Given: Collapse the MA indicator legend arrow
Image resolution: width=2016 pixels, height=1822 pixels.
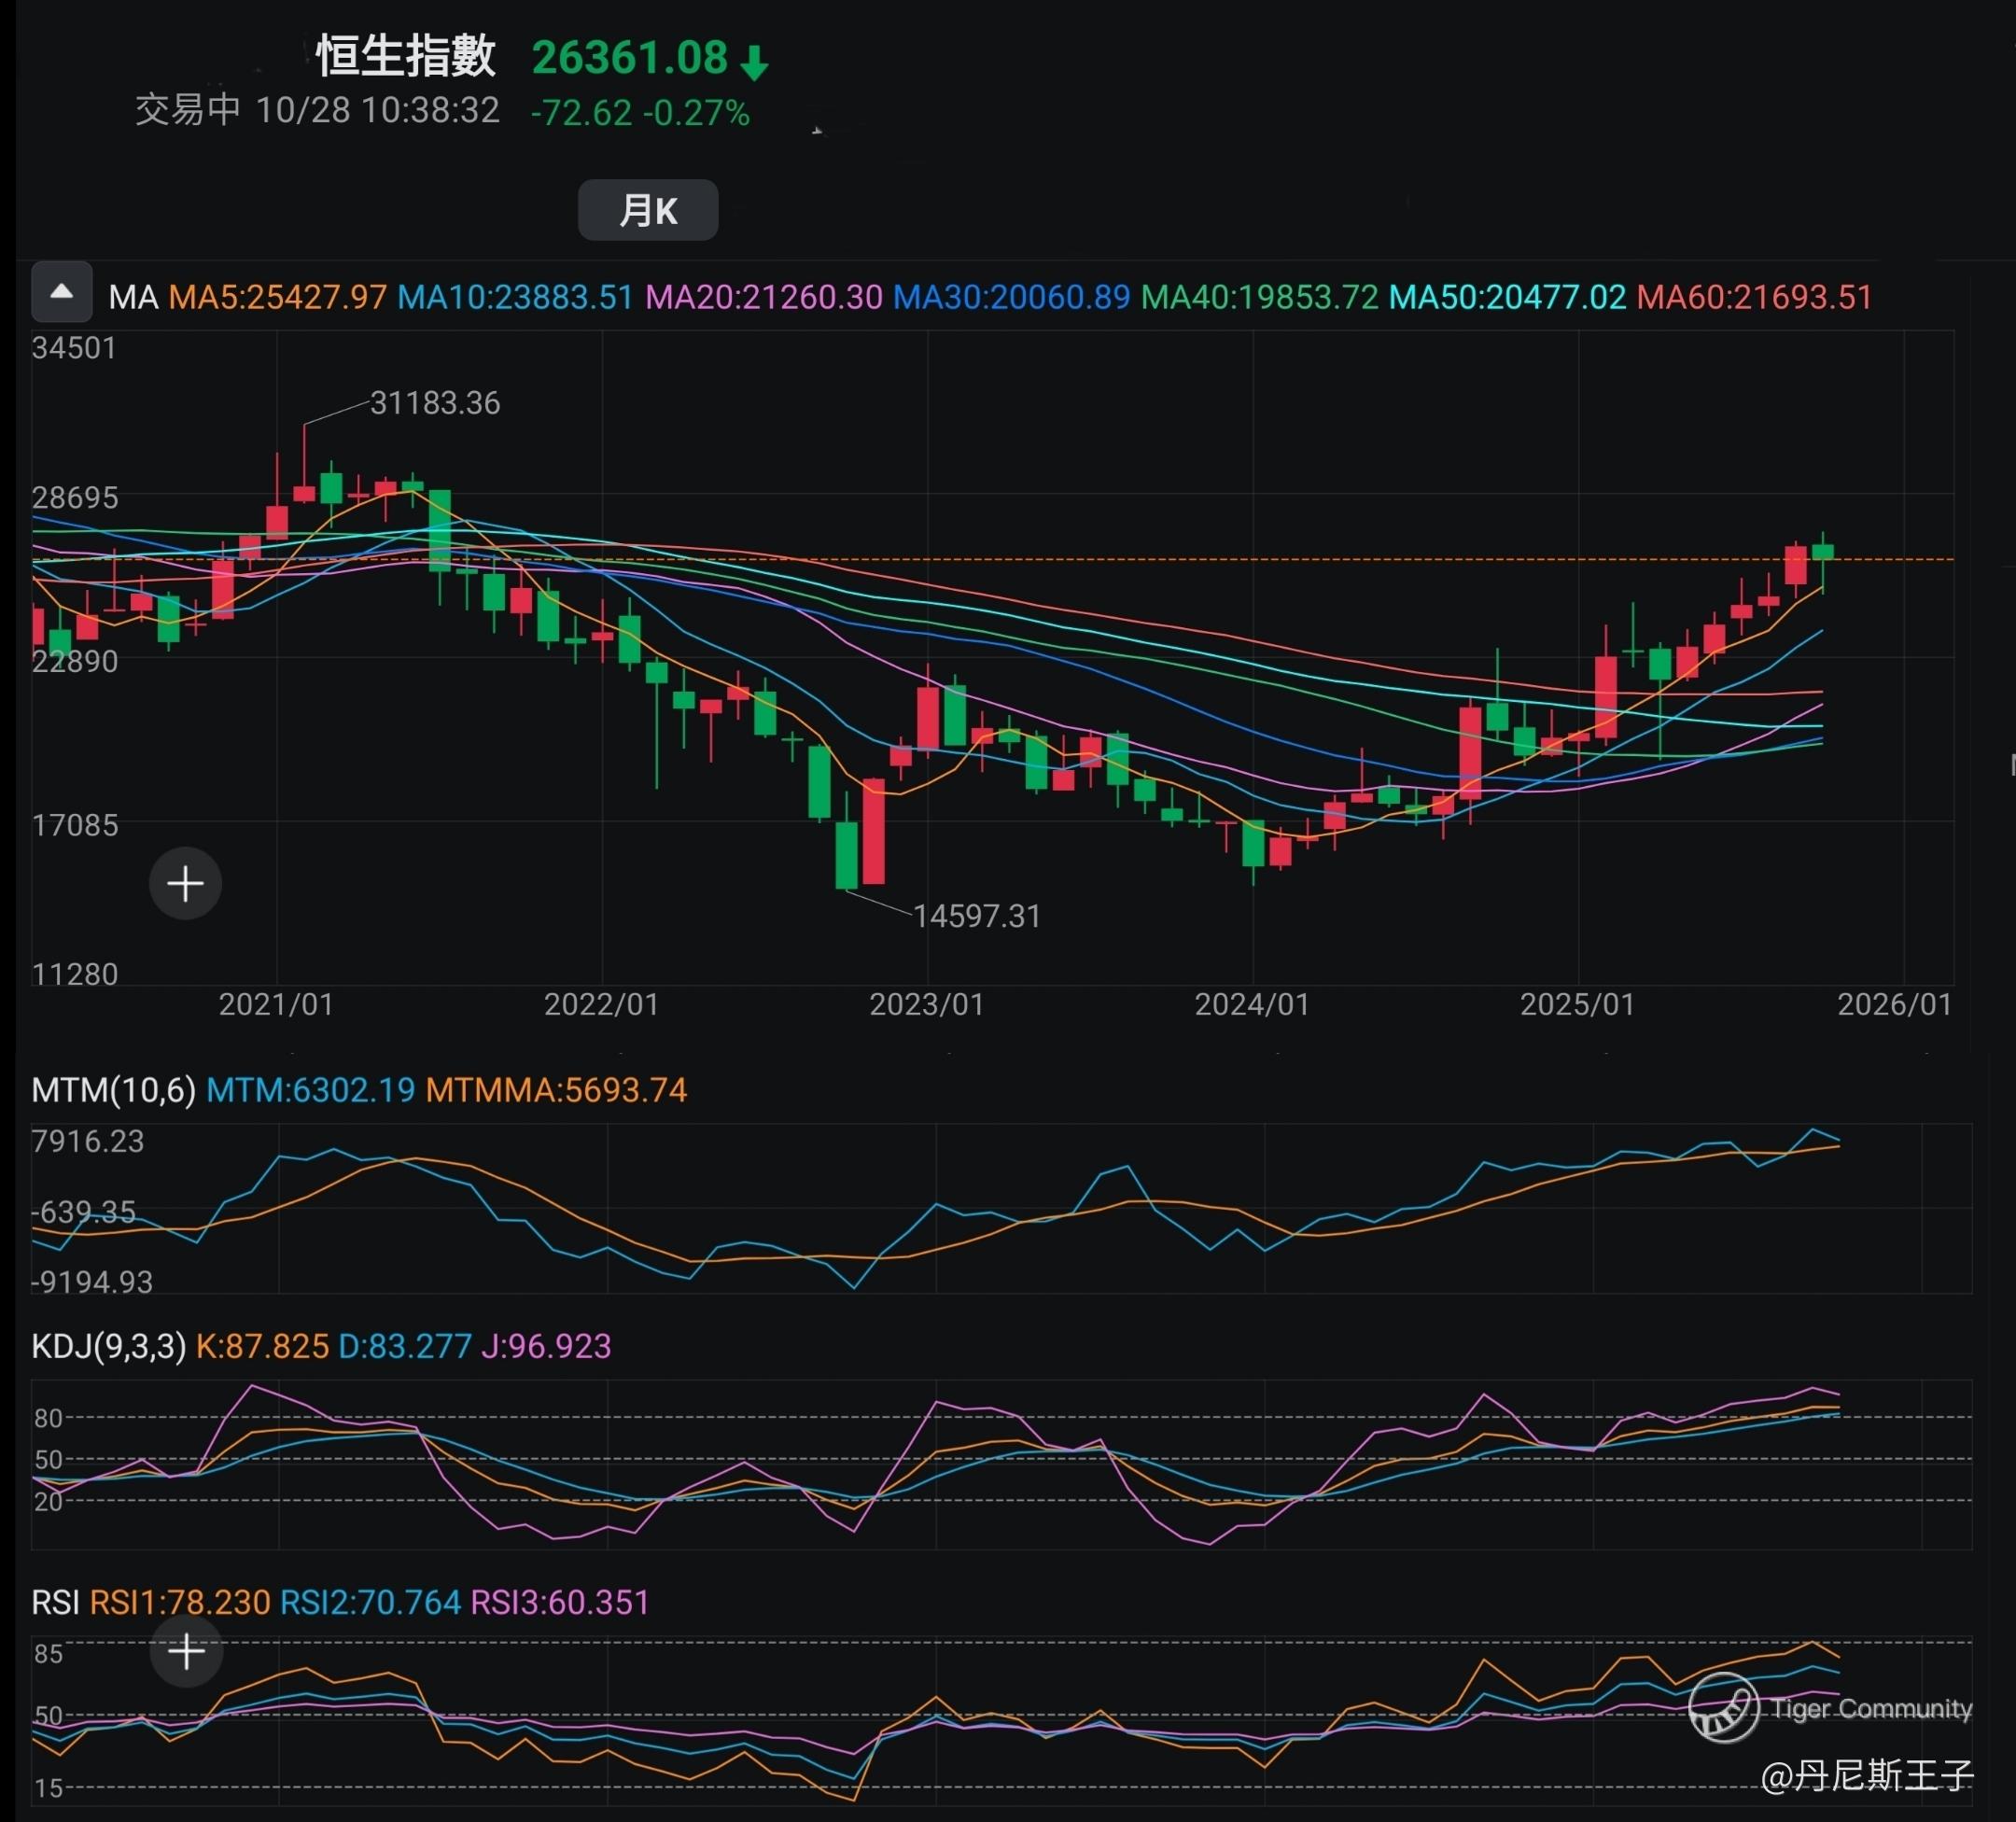Looking at the screenshot, I should [61, 293].
